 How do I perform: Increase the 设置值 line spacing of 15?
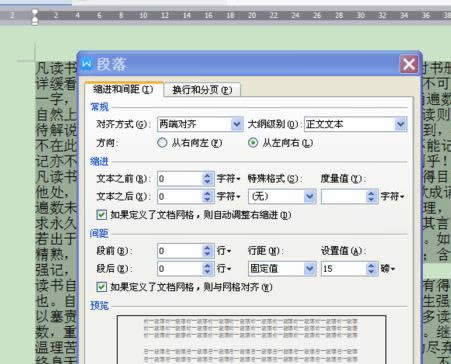(x=371, y=265)
